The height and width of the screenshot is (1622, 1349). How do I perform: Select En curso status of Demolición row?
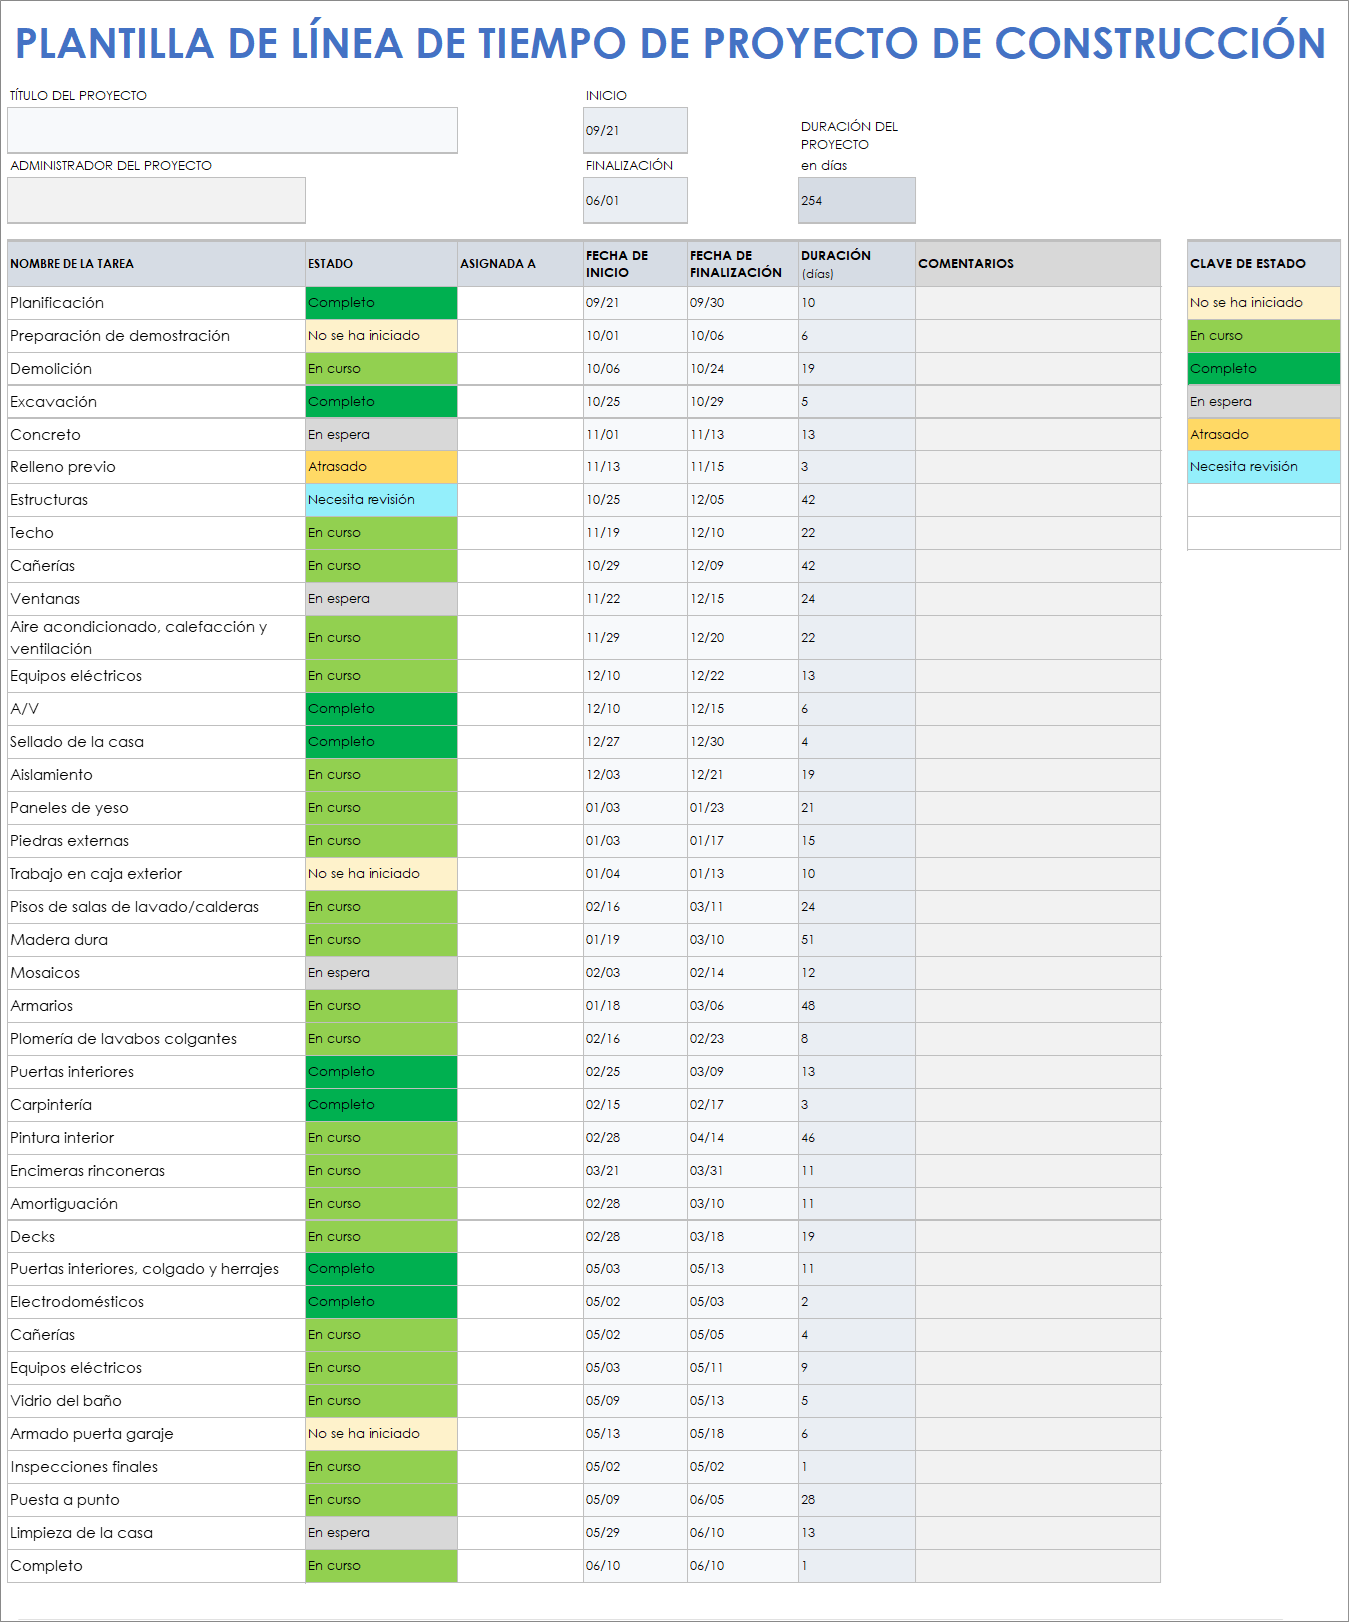point(381,369)
